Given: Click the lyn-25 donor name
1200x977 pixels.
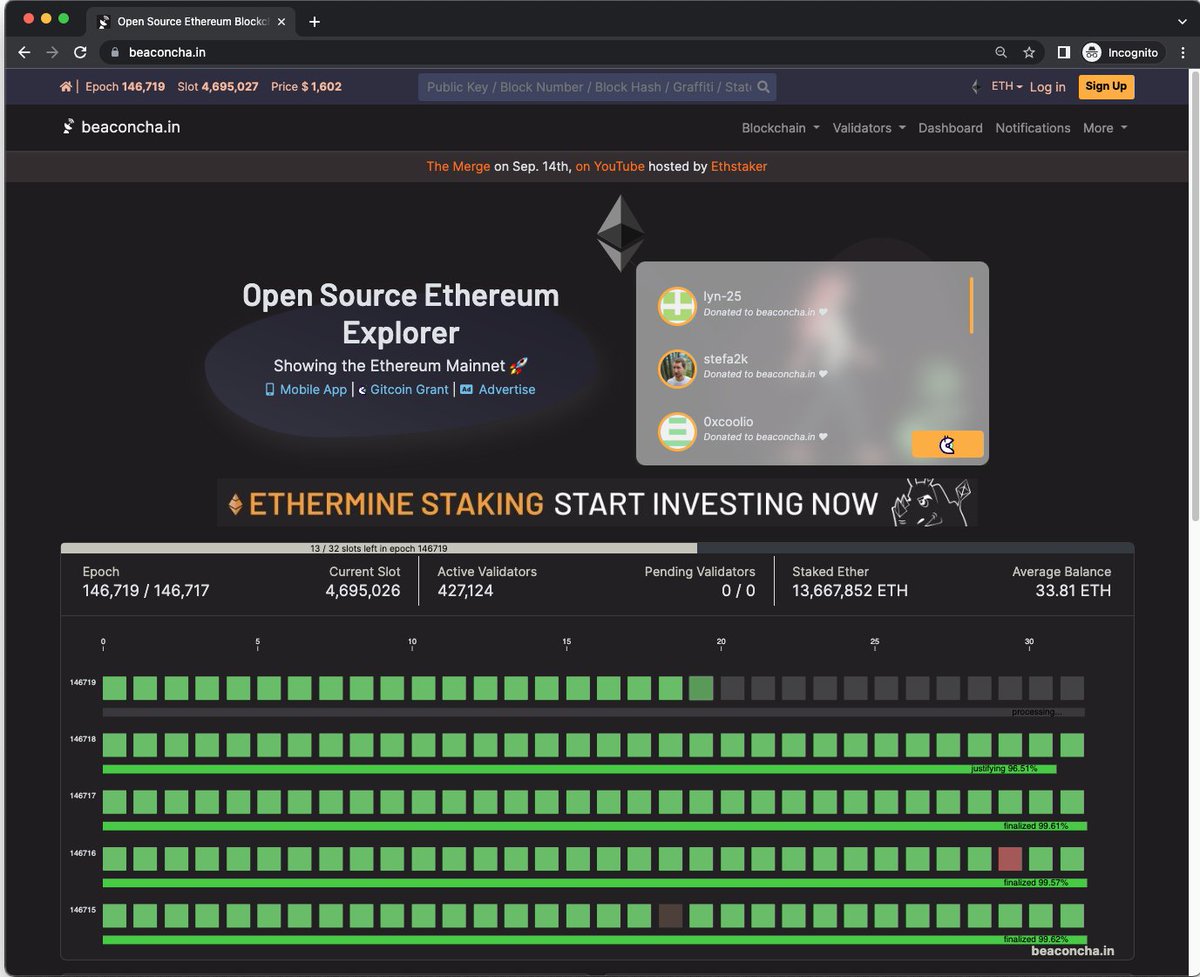Looking at the screenshot, I should pos(722,296).
